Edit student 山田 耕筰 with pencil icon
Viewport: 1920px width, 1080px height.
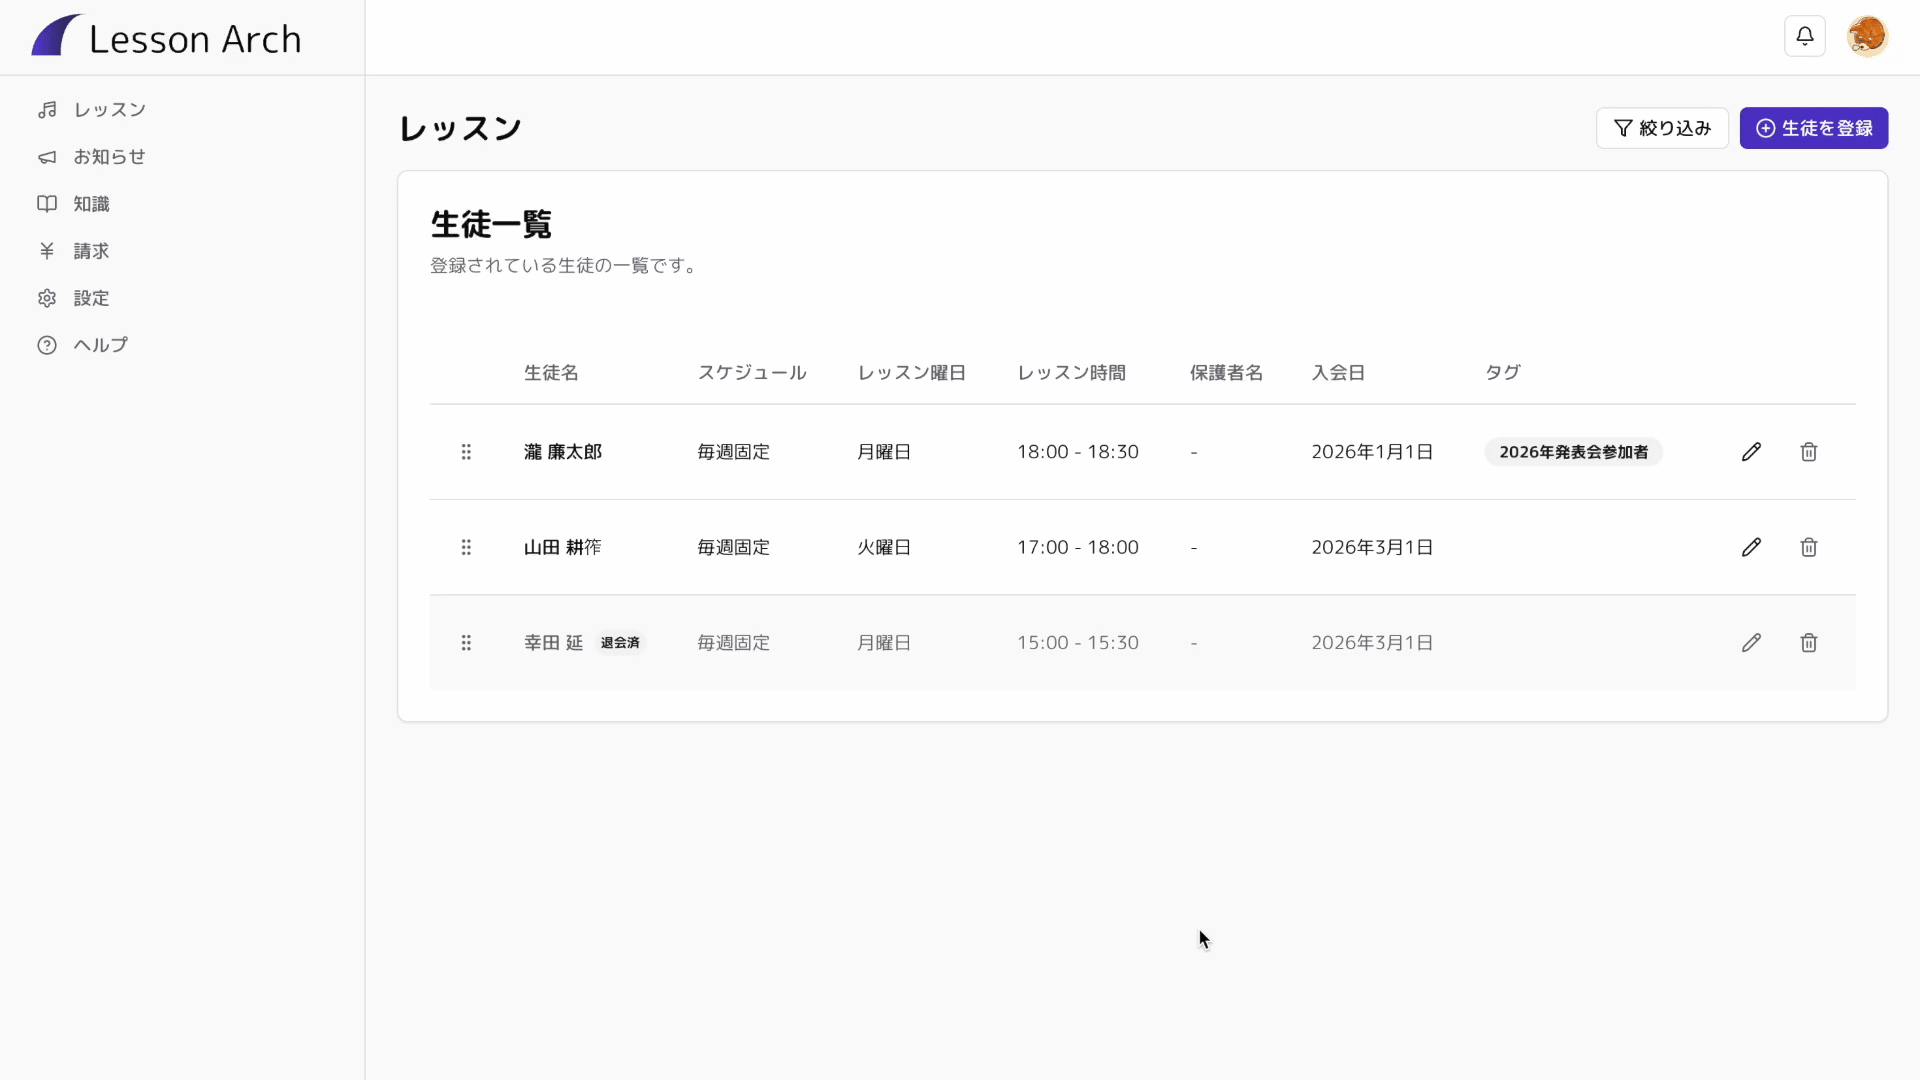coord(1751,547)
